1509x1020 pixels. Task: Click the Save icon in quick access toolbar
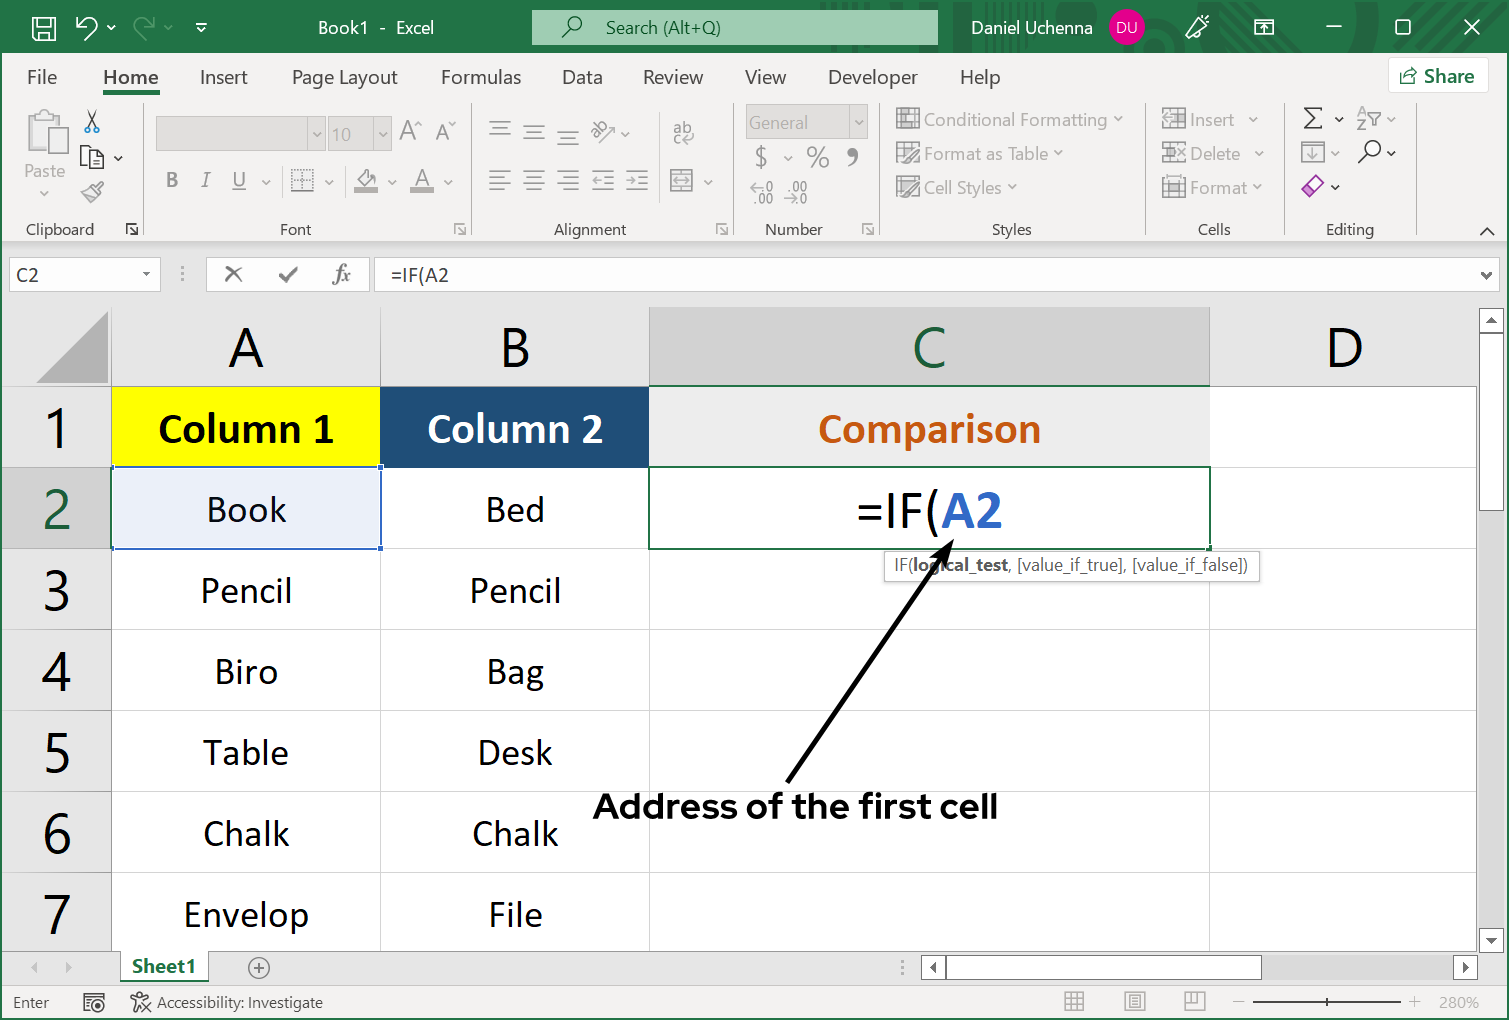click(44, 27)
